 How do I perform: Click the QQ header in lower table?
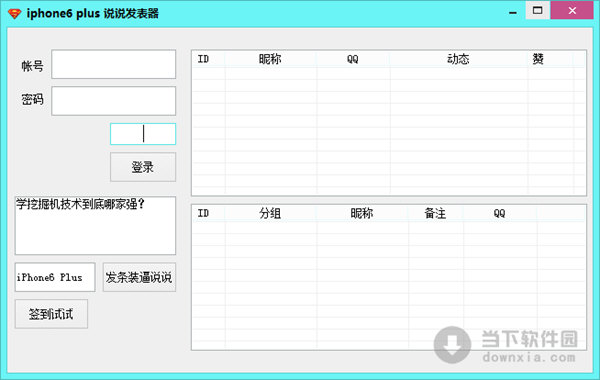click(x=500, y=214)
